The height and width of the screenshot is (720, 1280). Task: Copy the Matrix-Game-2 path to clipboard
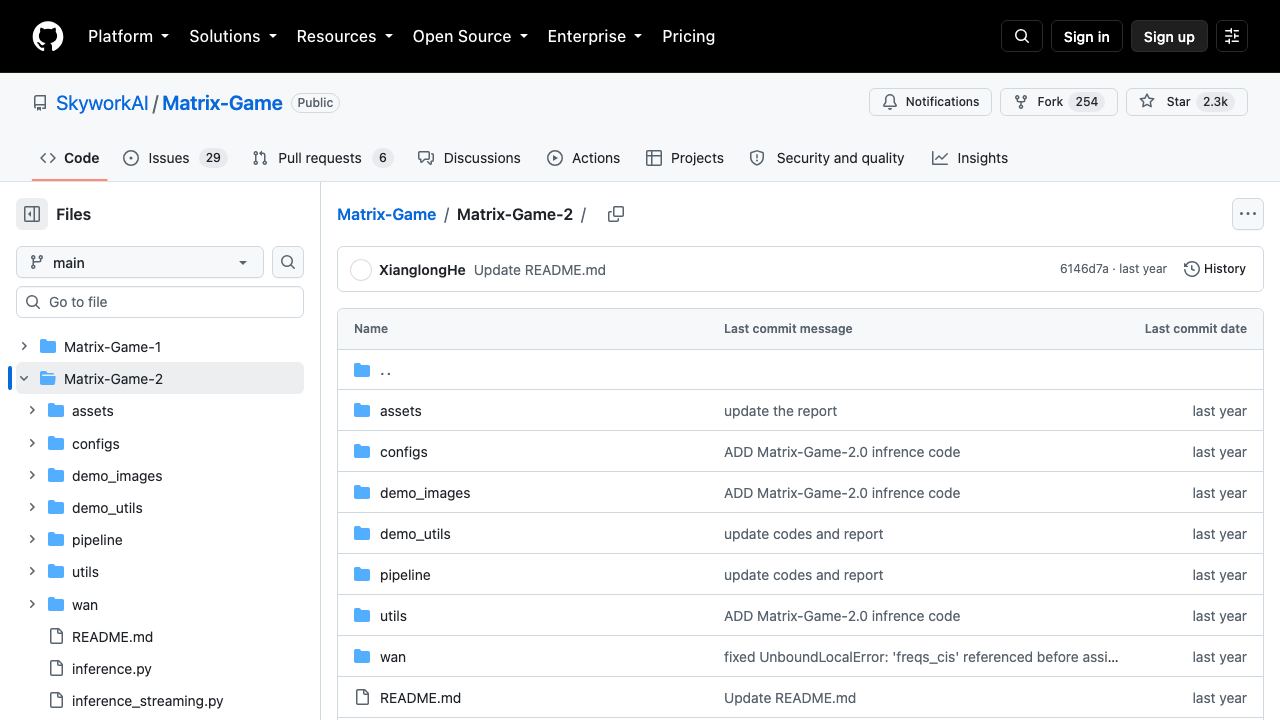point(616,214)
